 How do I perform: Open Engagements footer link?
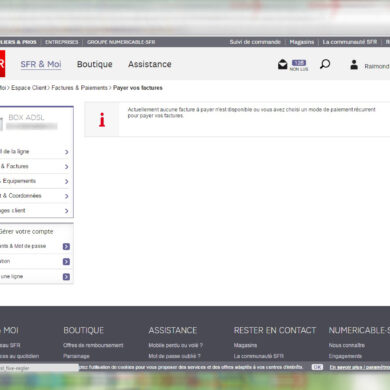click(345, 356)
